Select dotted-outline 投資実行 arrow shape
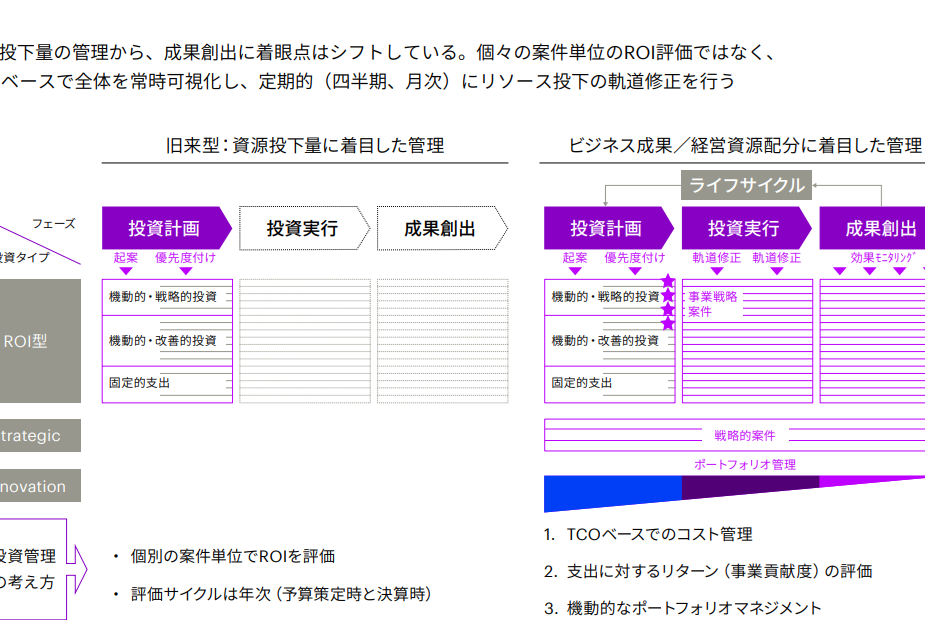This screenshot has height=620, width=925. click(305, 228)
